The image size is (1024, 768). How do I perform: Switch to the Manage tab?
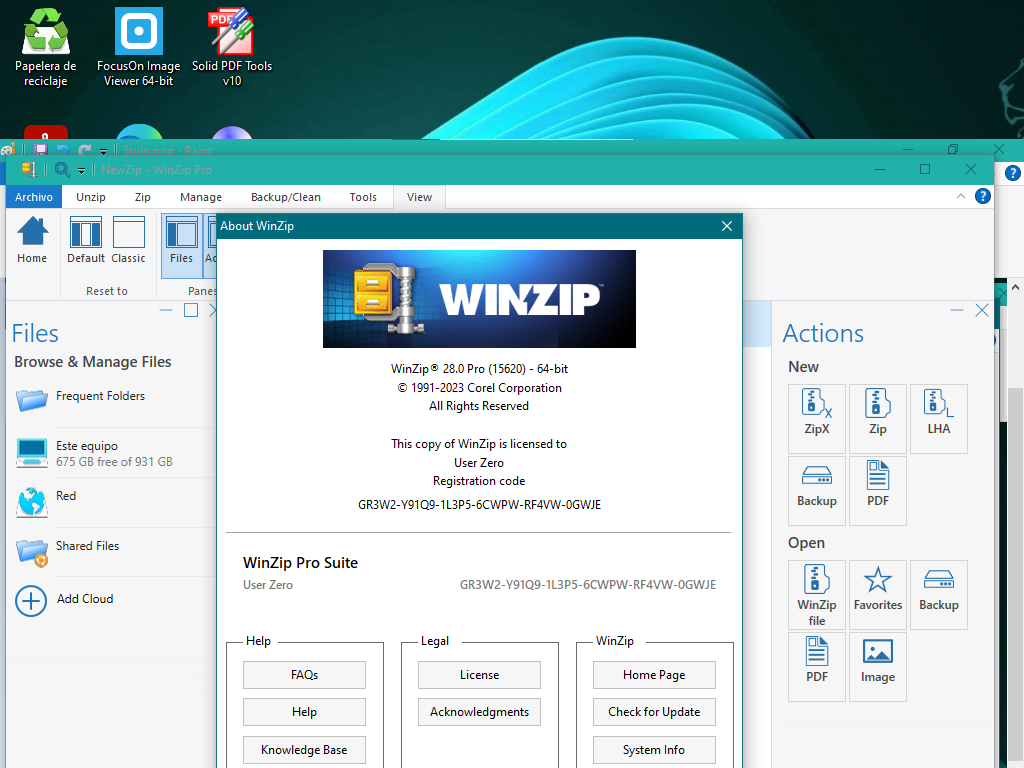(200, 197)
